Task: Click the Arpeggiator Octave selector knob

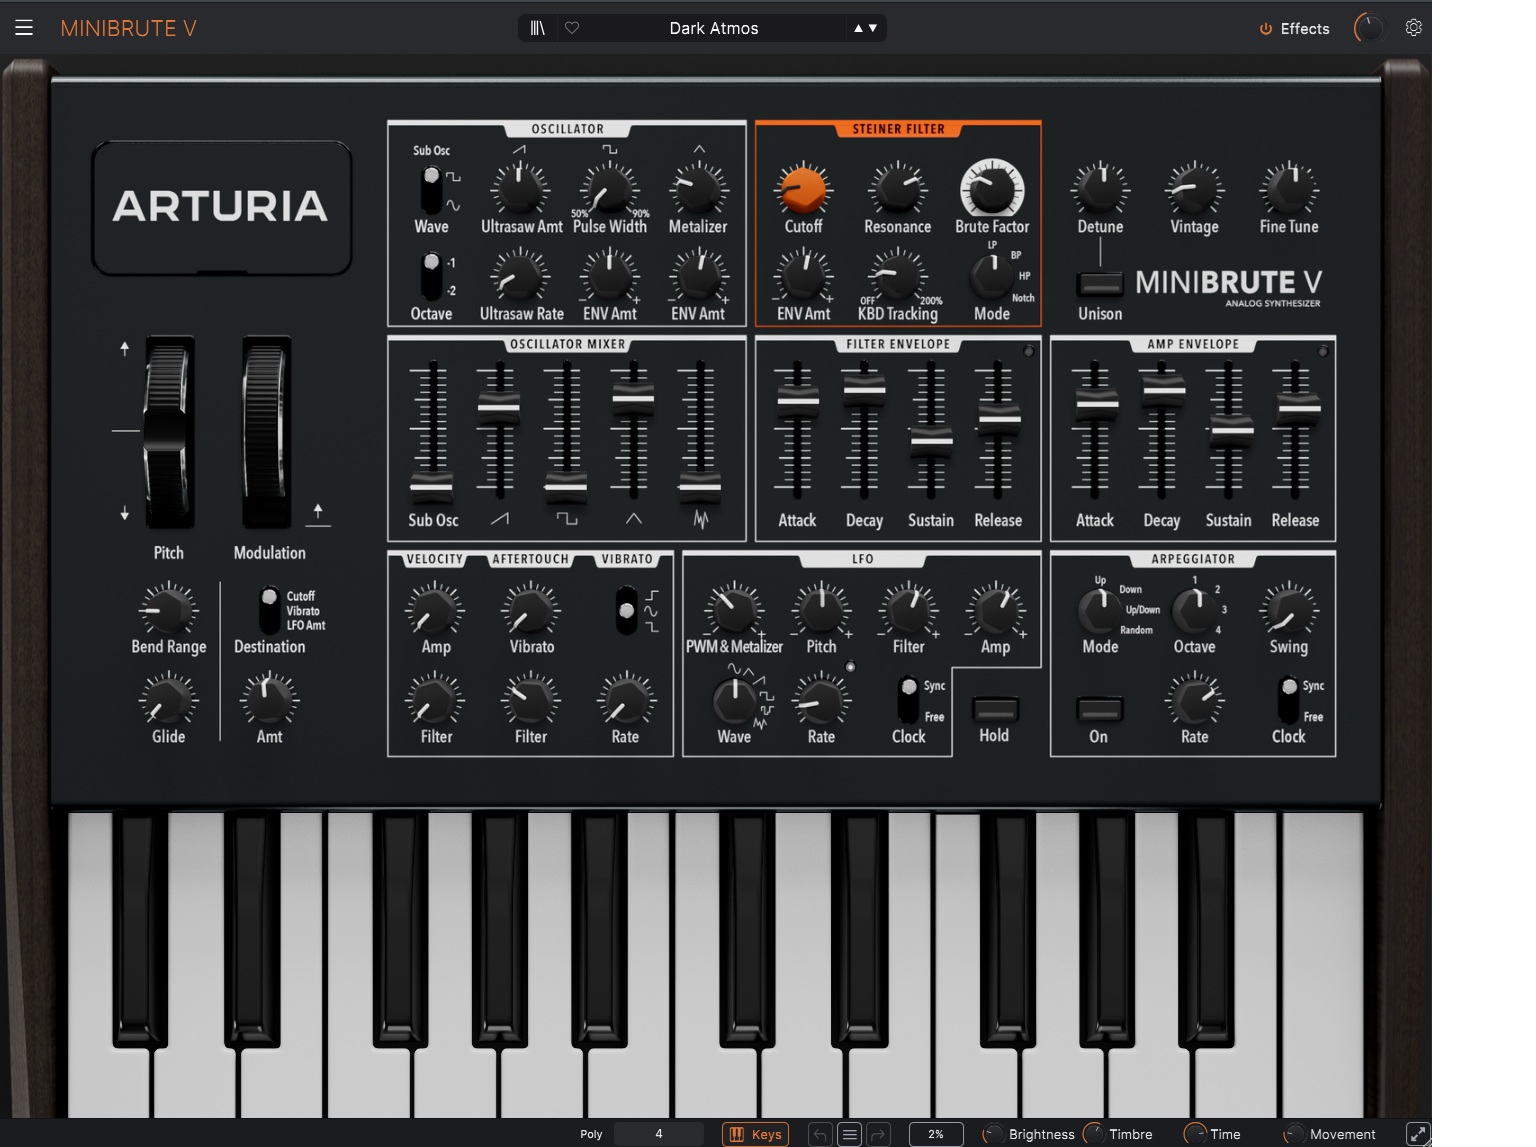Action: click(1193, 611)
